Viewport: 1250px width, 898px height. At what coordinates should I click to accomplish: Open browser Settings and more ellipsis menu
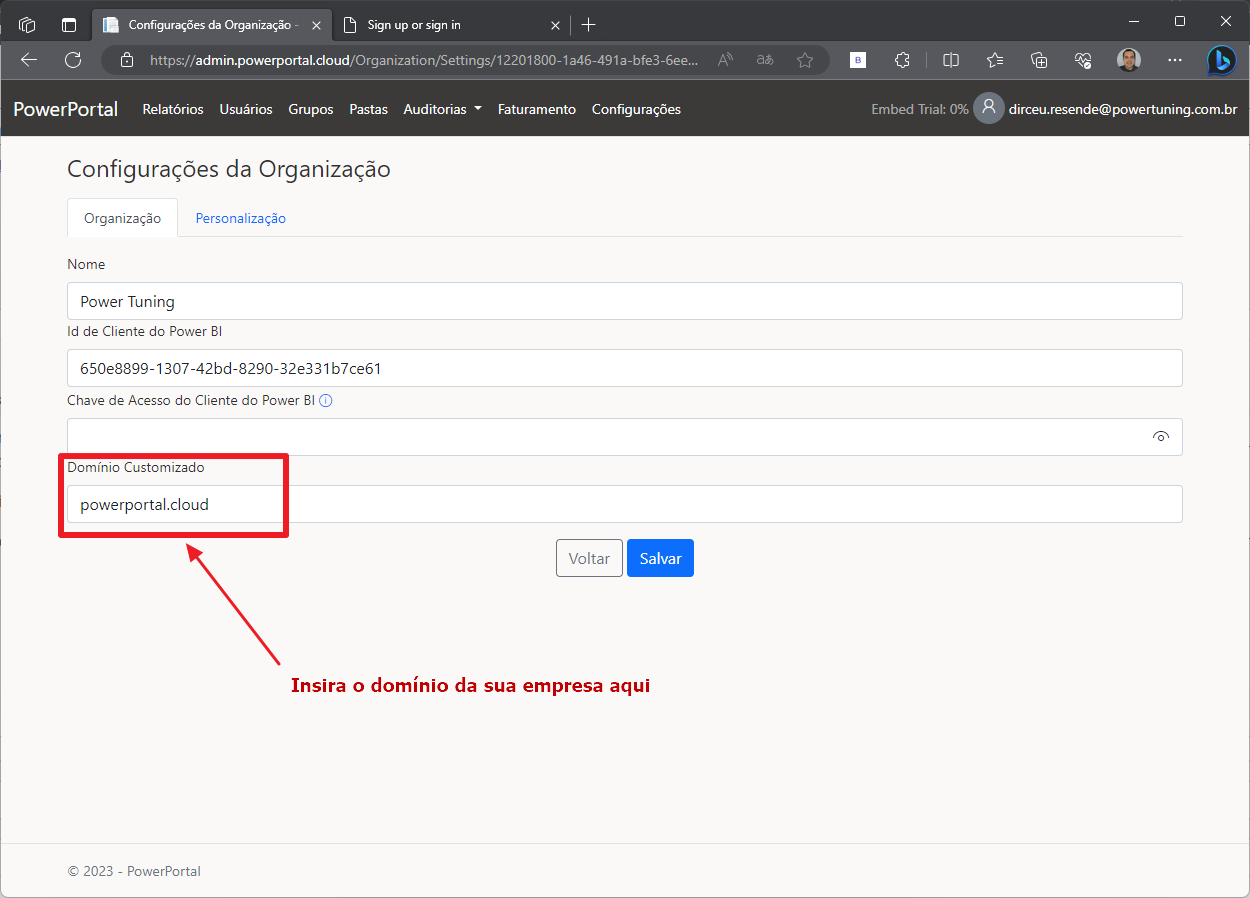coord(1175,60)
